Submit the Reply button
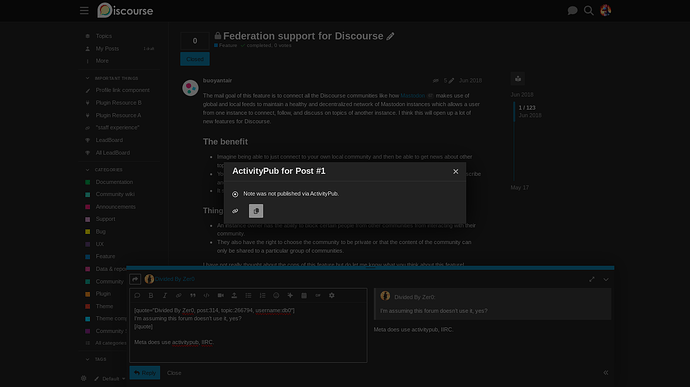Screen dimensions: 690x387 (145, 373)
